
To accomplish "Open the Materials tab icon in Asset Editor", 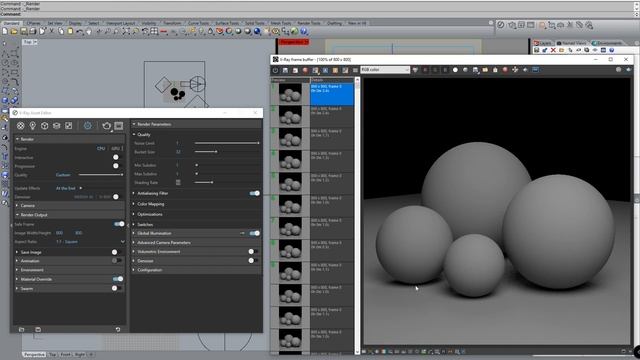I will [20, 126].
